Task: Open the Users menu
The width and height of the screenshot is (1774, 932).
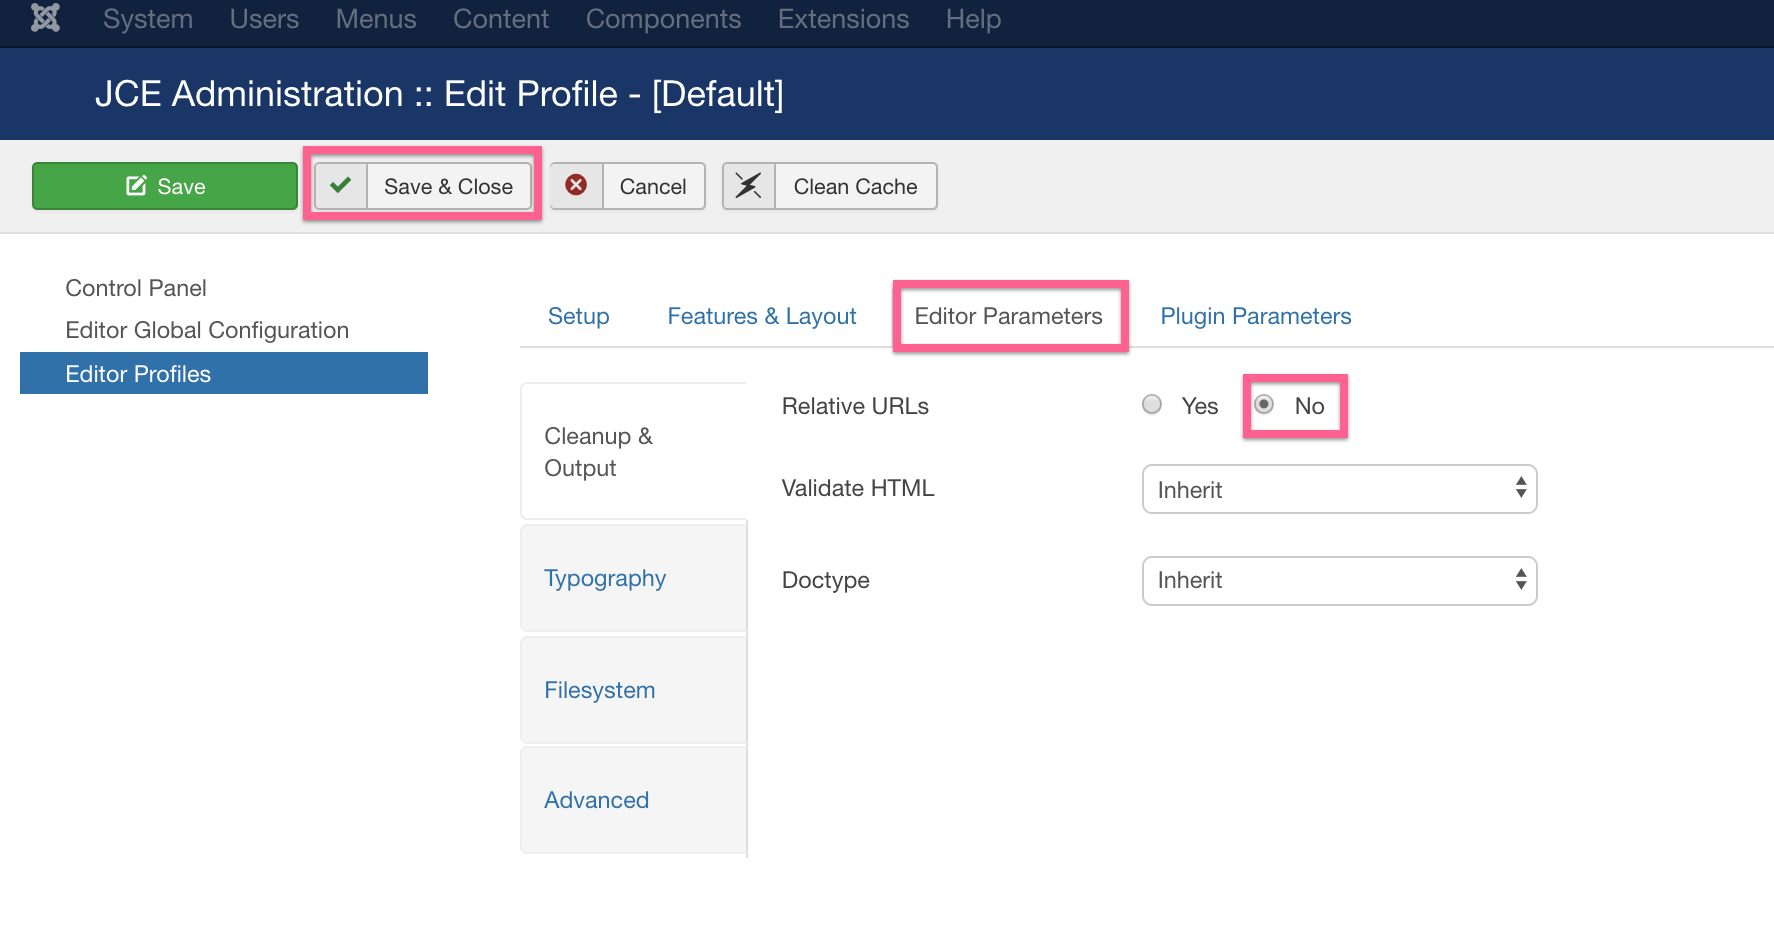Action: point(264,19)
